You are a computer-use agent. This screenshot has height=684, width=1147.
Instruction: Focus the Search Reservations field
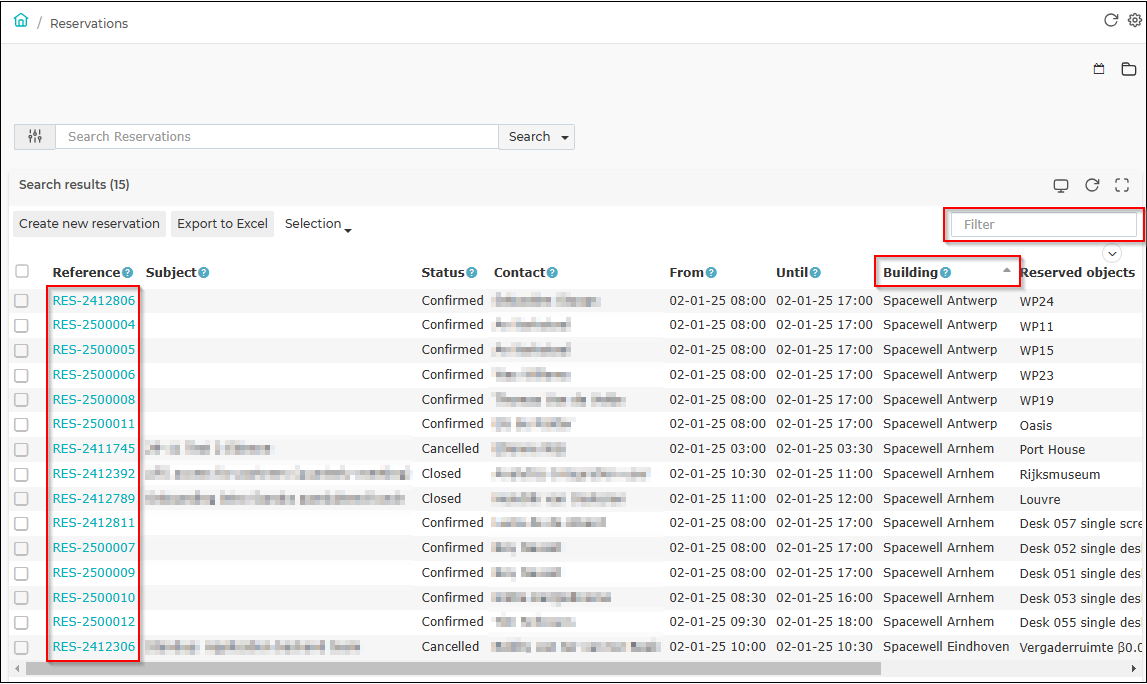point(277,137)
